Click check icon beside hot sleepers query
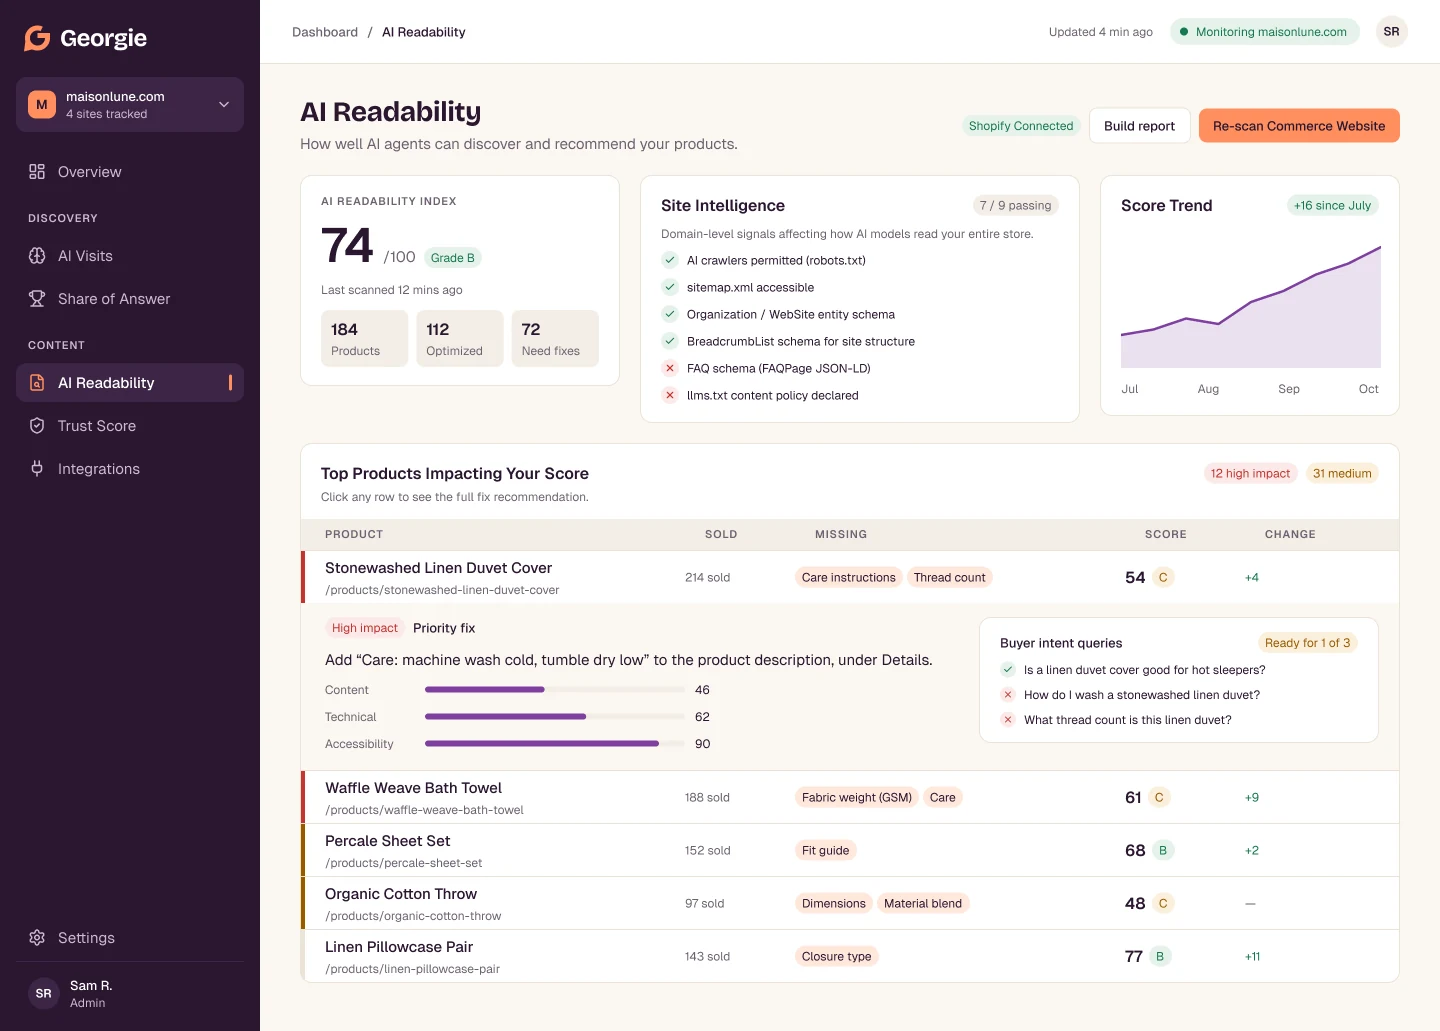Viewport: 1440px width, 1031px height. [x=1008, y=670]
